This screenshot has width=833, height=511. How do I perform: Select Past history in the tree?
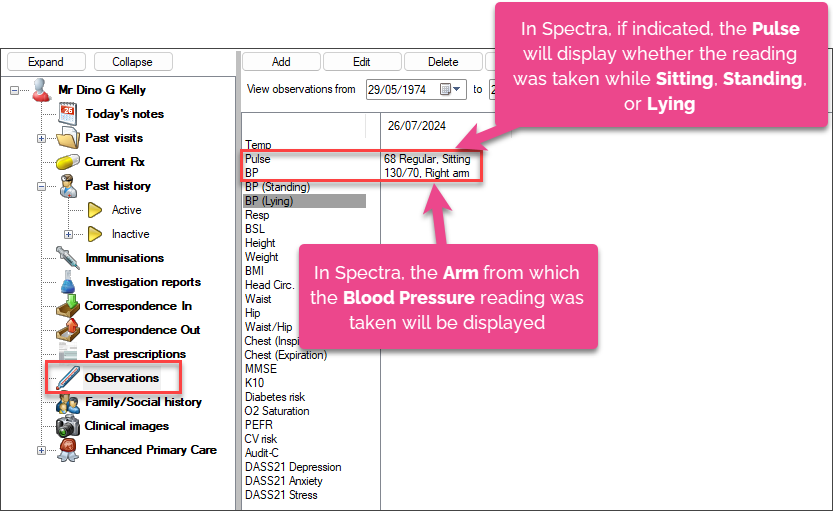click(x=118, y=186)
